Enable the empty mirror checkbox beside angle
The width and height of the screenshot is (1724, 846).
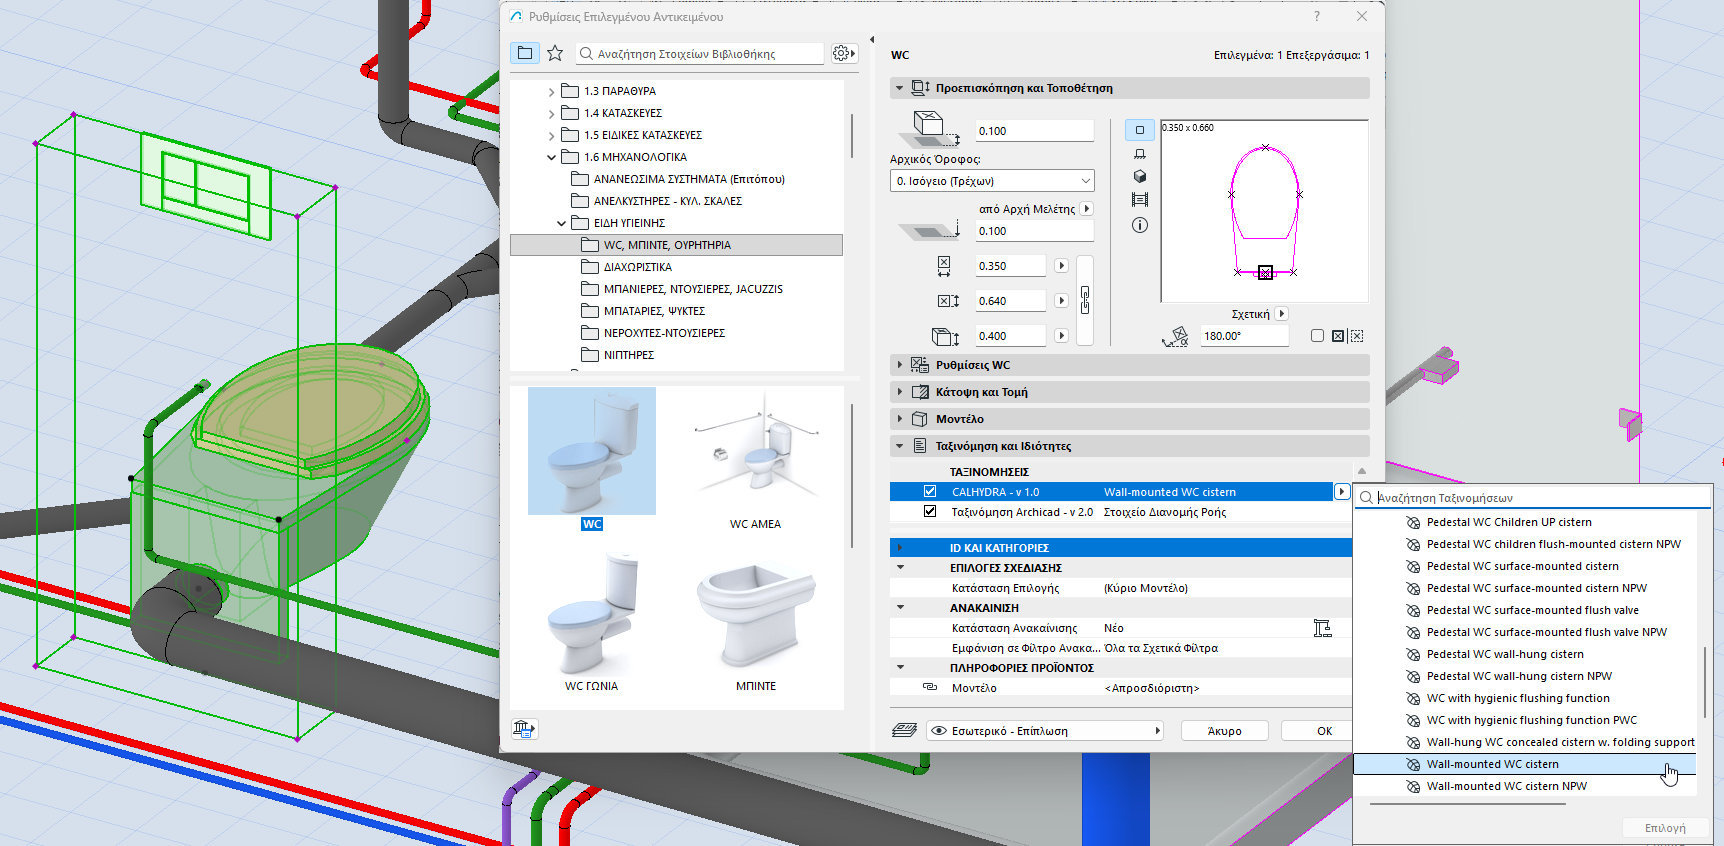[1317, 336]
